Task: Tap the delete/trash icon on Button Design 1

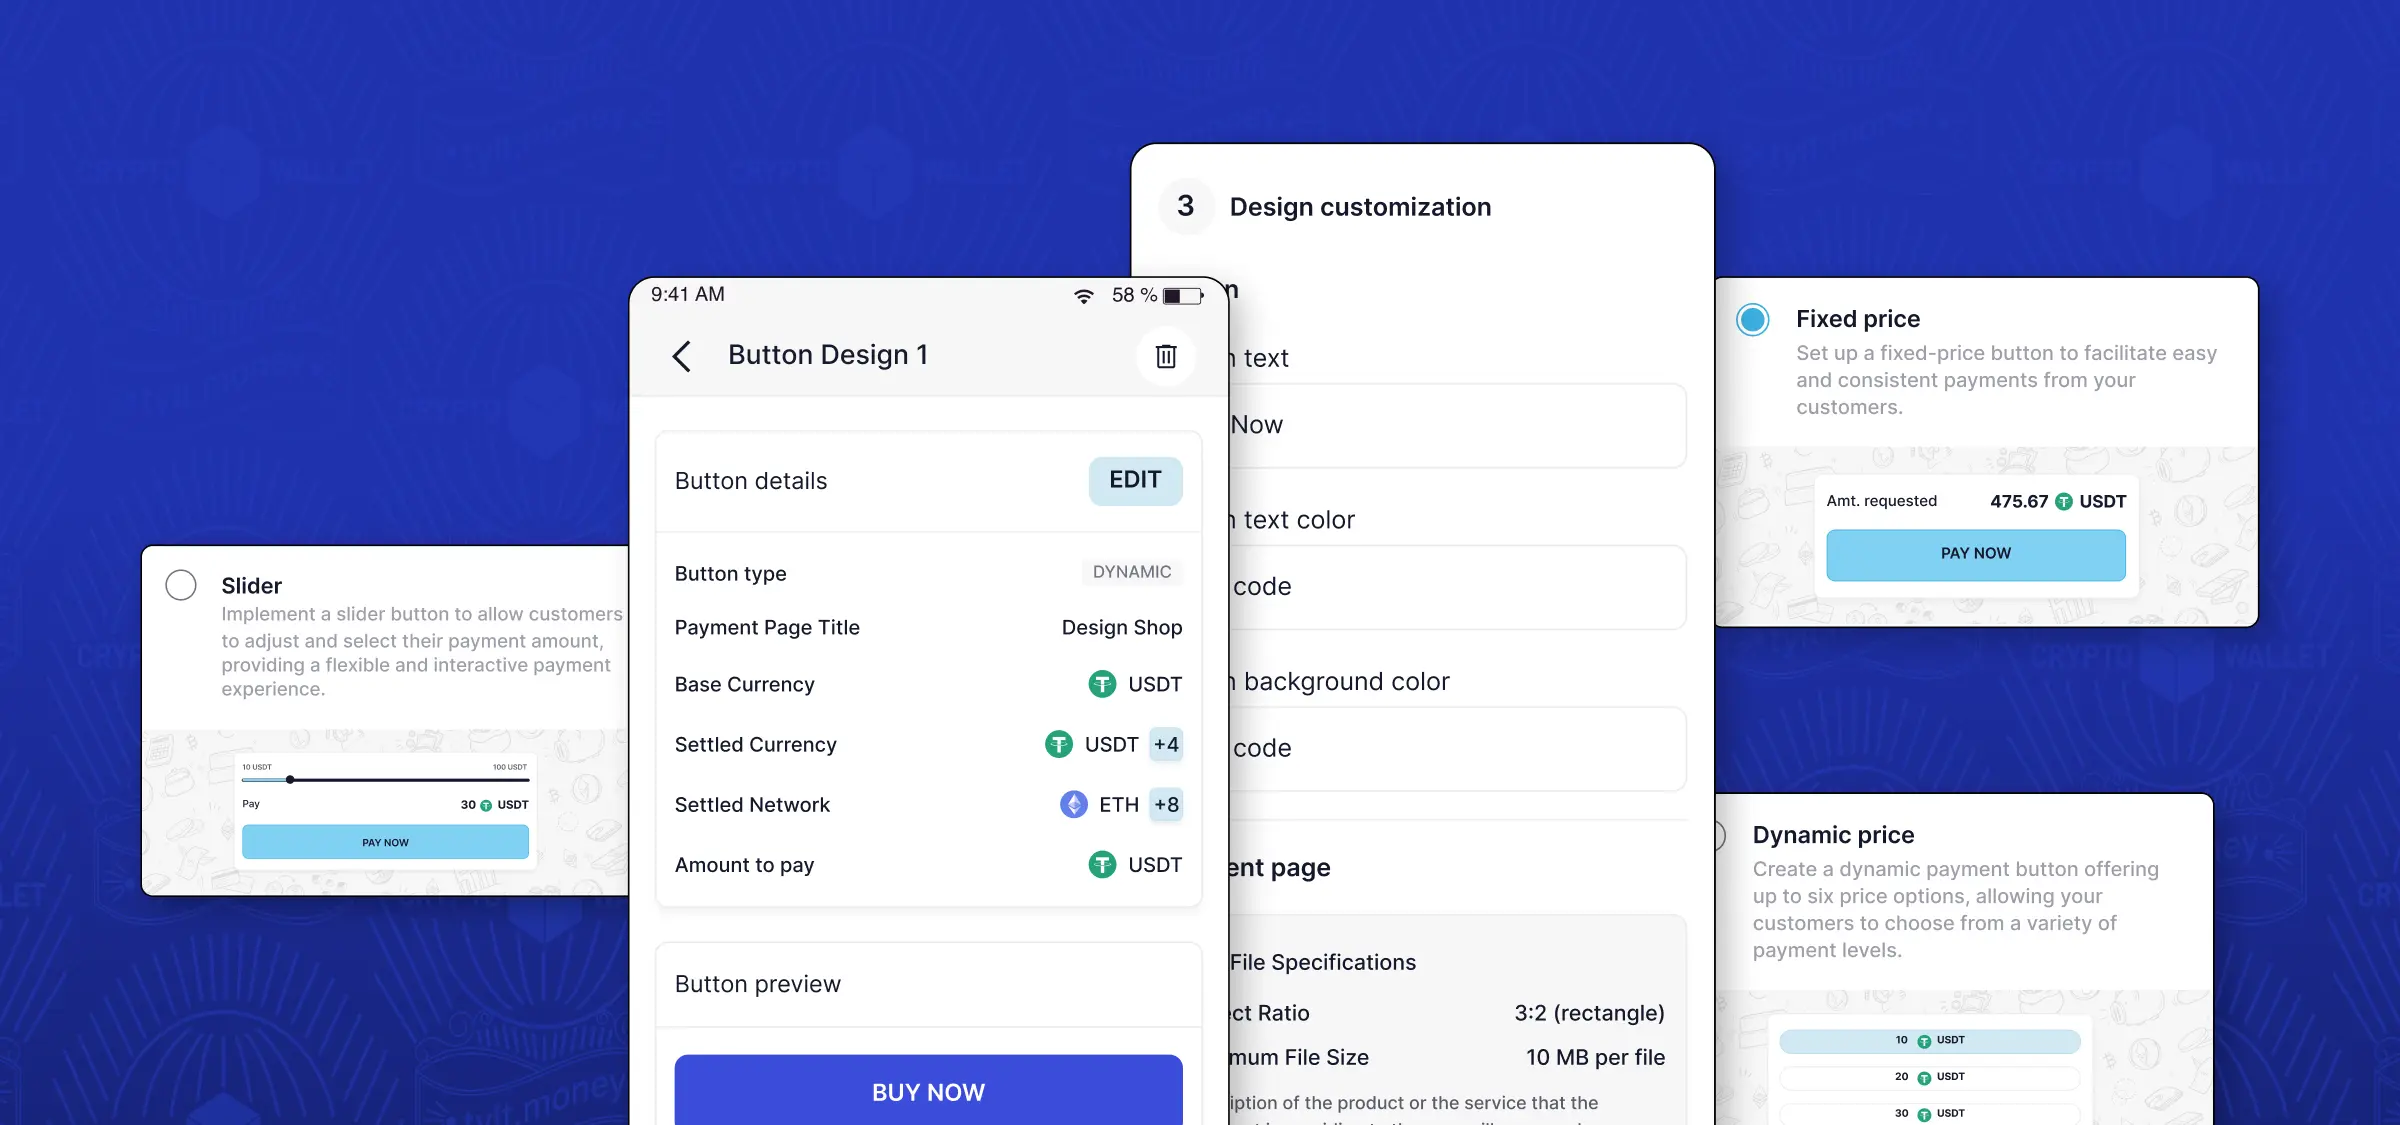Action: click(x=1166, y=355)
